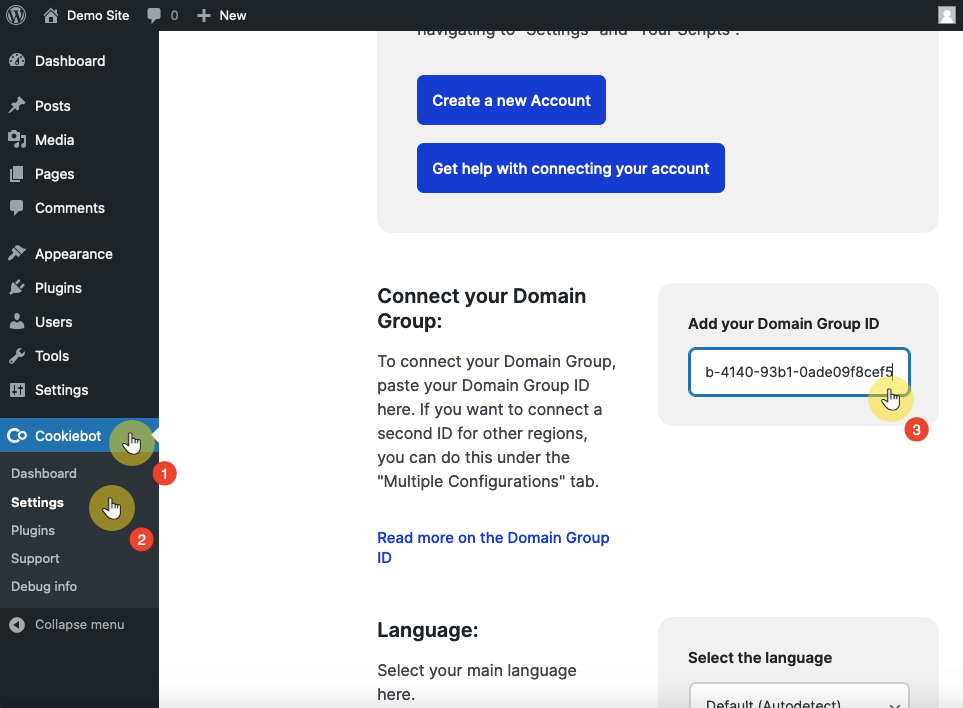Click the WordPress logo icon

point(16,15)
